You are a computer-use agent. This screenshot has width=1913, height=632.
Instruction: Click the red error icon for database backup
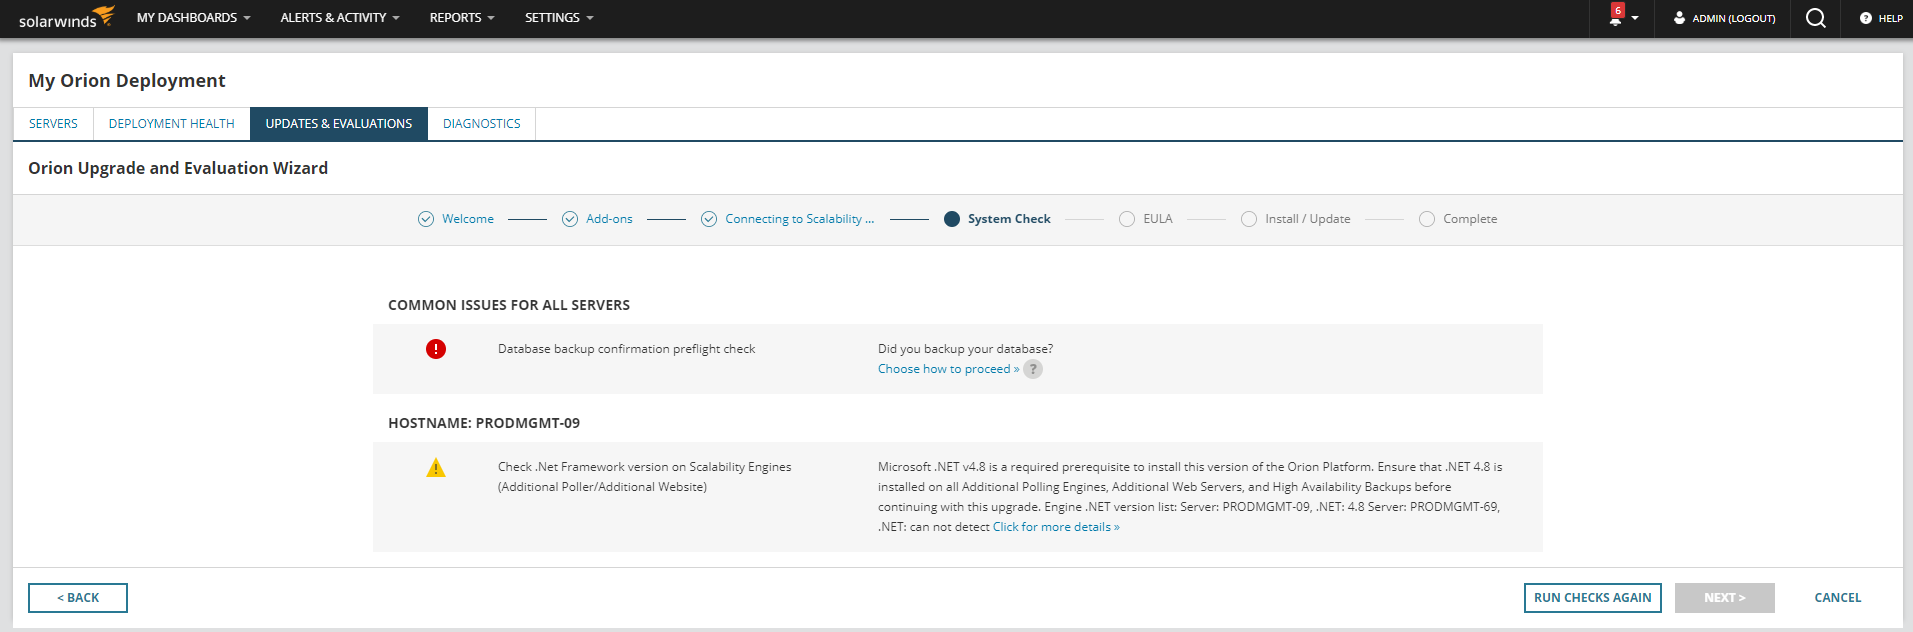tap(436, 349)
